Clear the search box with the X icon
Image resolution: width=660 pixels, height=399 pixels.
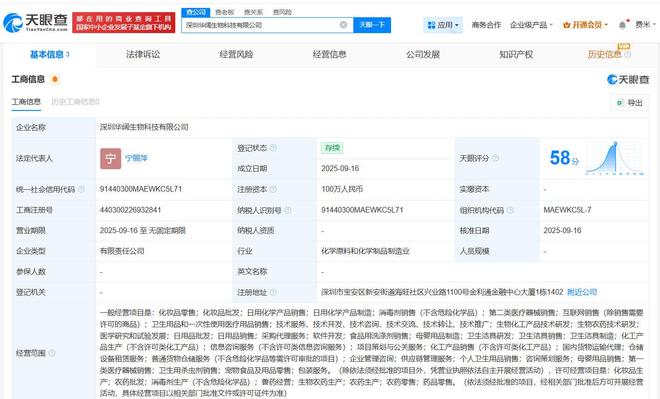(343, 25)
